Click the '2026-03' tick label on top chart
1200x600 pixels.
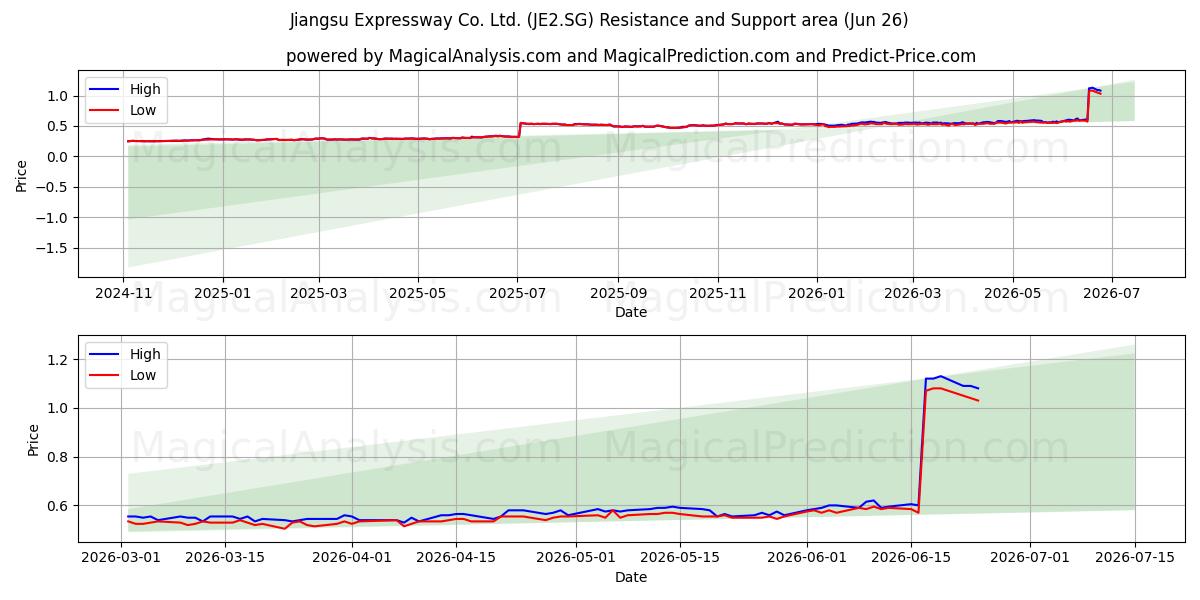(x=912, y=293)
